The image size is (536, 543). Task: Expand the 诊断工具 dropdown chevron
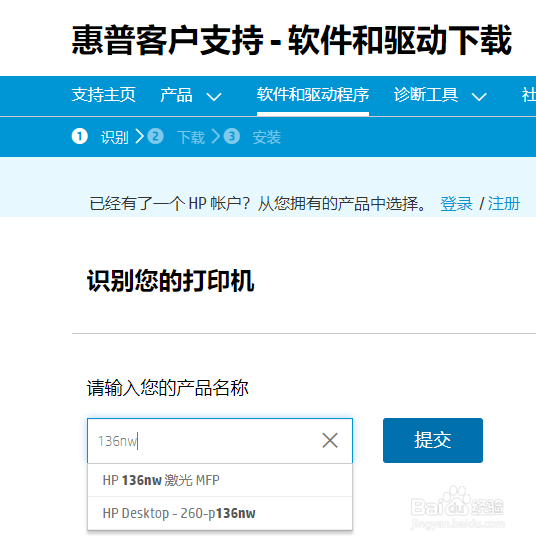(479, 97)
